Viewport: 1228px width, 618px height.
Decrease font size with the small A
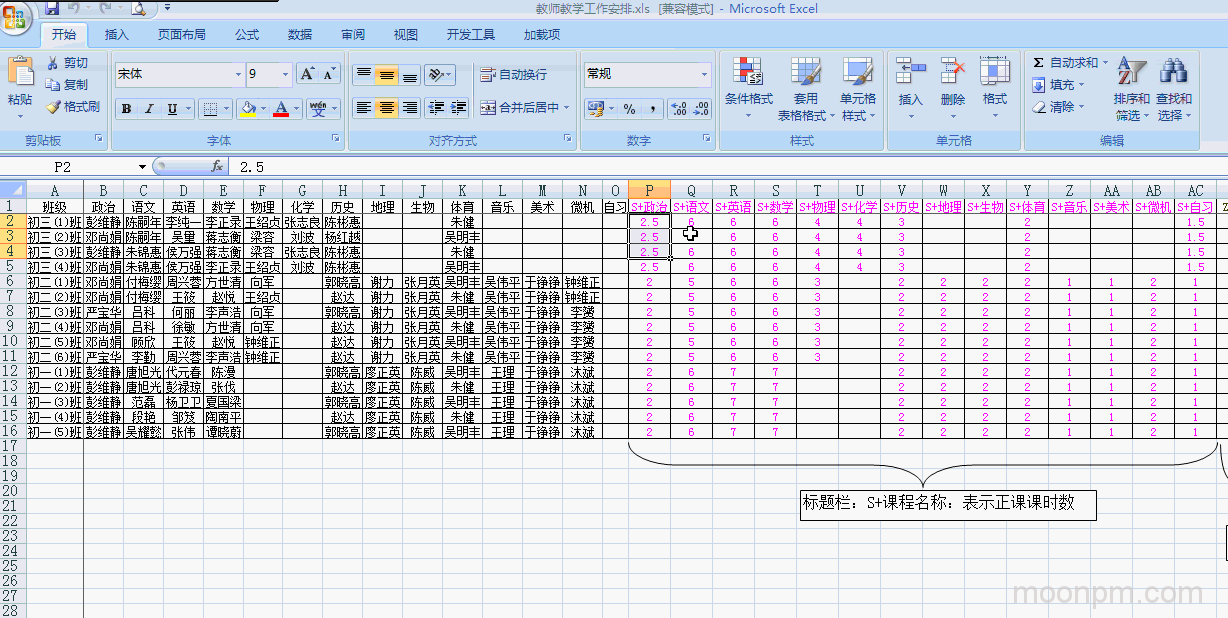(330, 74)
